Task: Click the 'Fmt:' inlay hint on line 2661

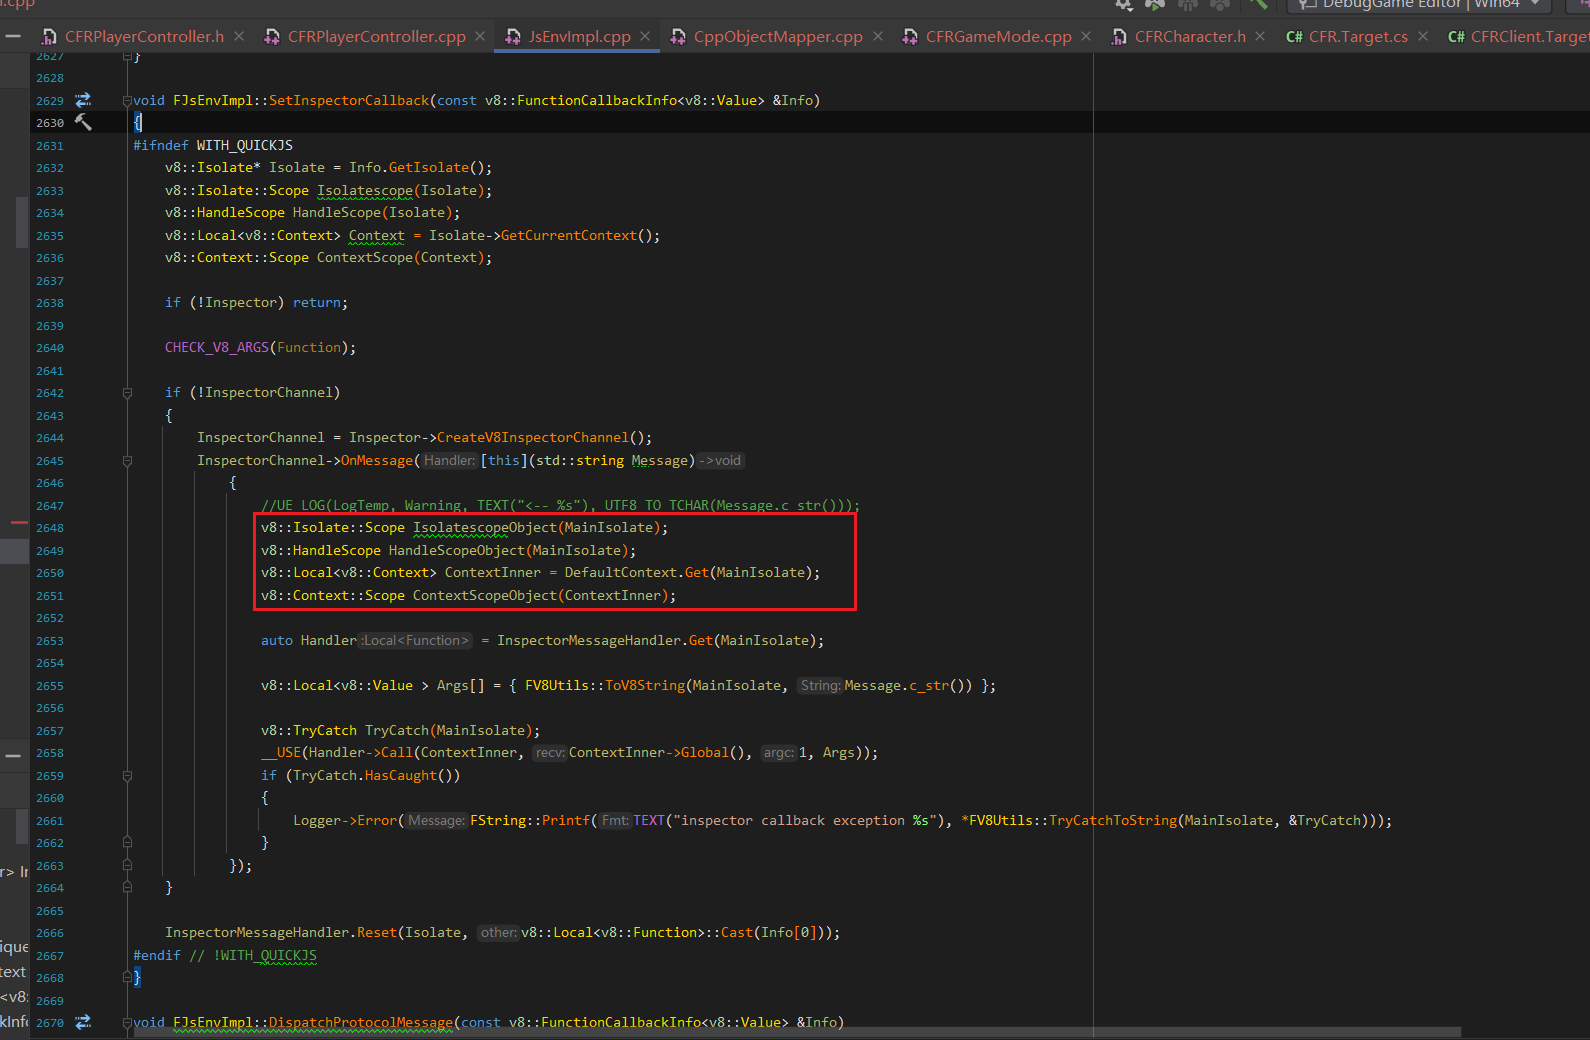Action: (615, 820)
